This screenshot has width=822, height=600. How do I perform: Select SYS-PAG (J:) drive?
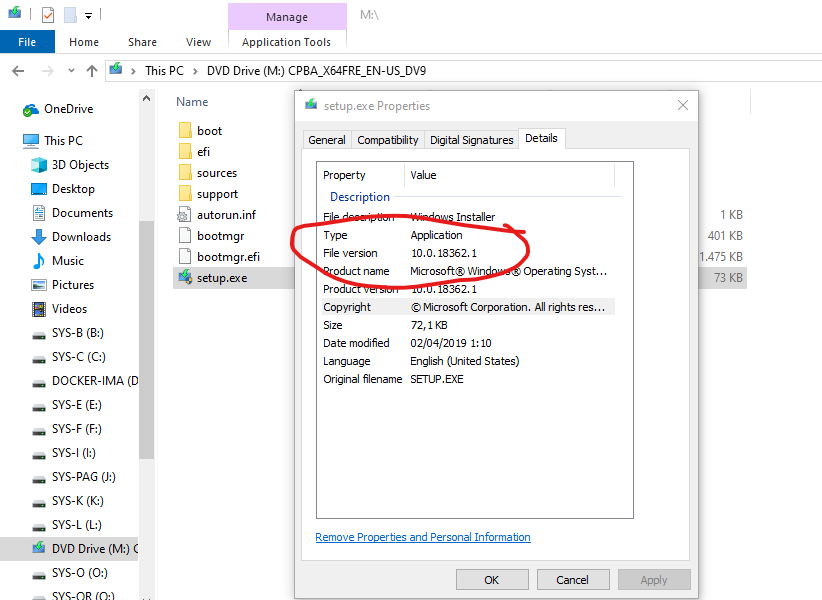(x=83, y=477)
